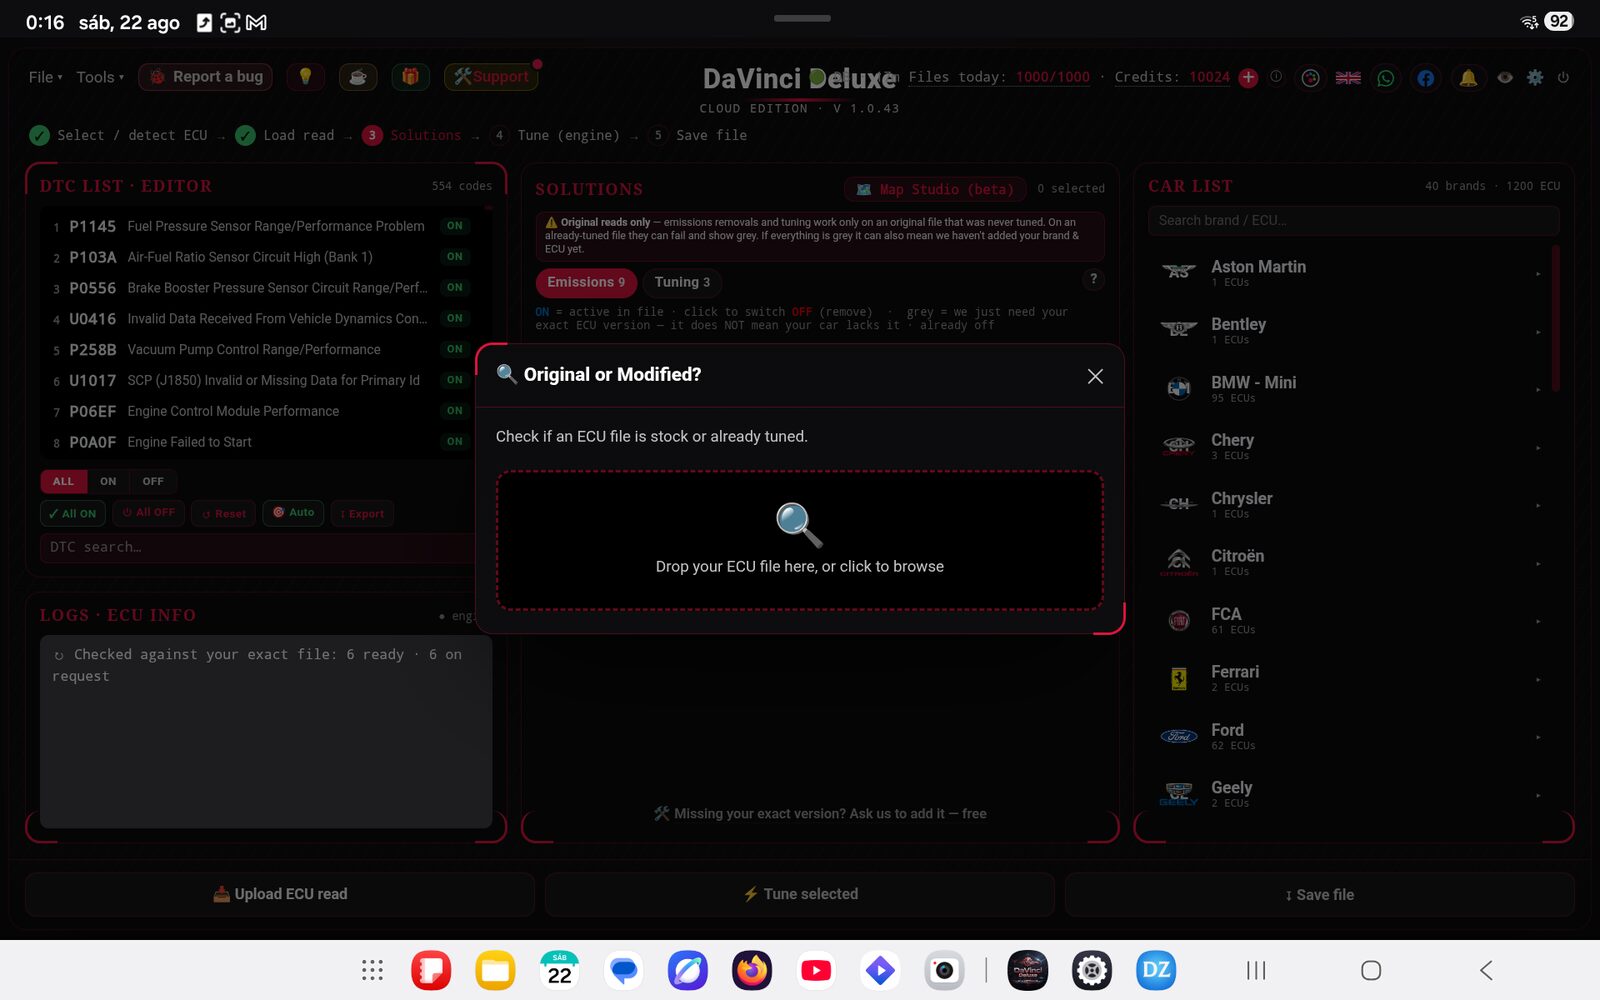
Task: Click All OFF button
Action: [148, 513]
